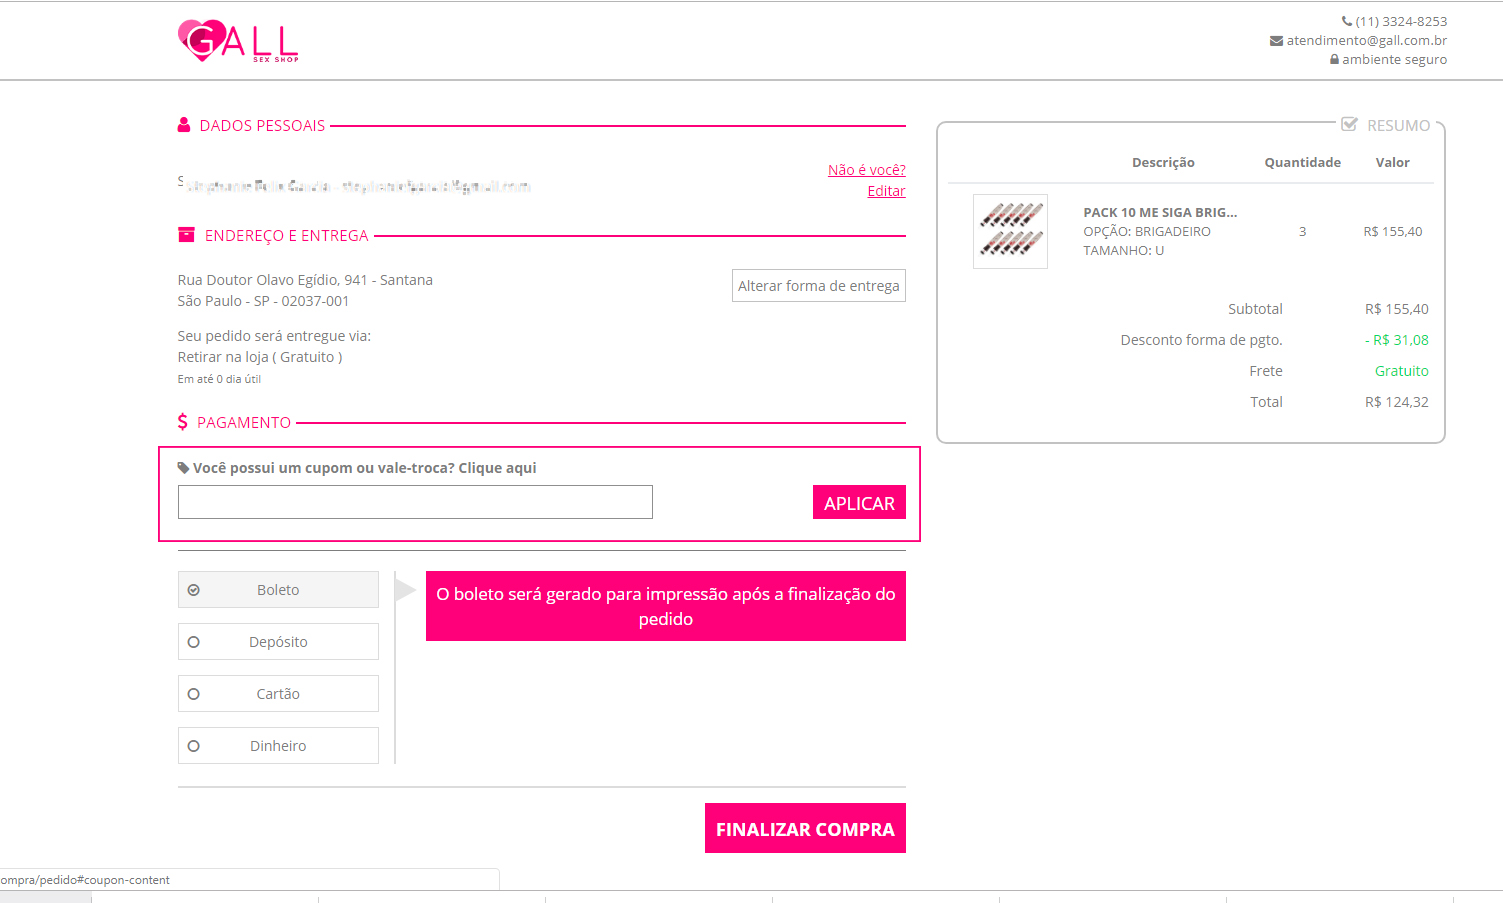Click the 'OPÇÃO: BRIGADEIRO' product option text
Screen dimensions: 1503x903
(x=1147, y=231)
